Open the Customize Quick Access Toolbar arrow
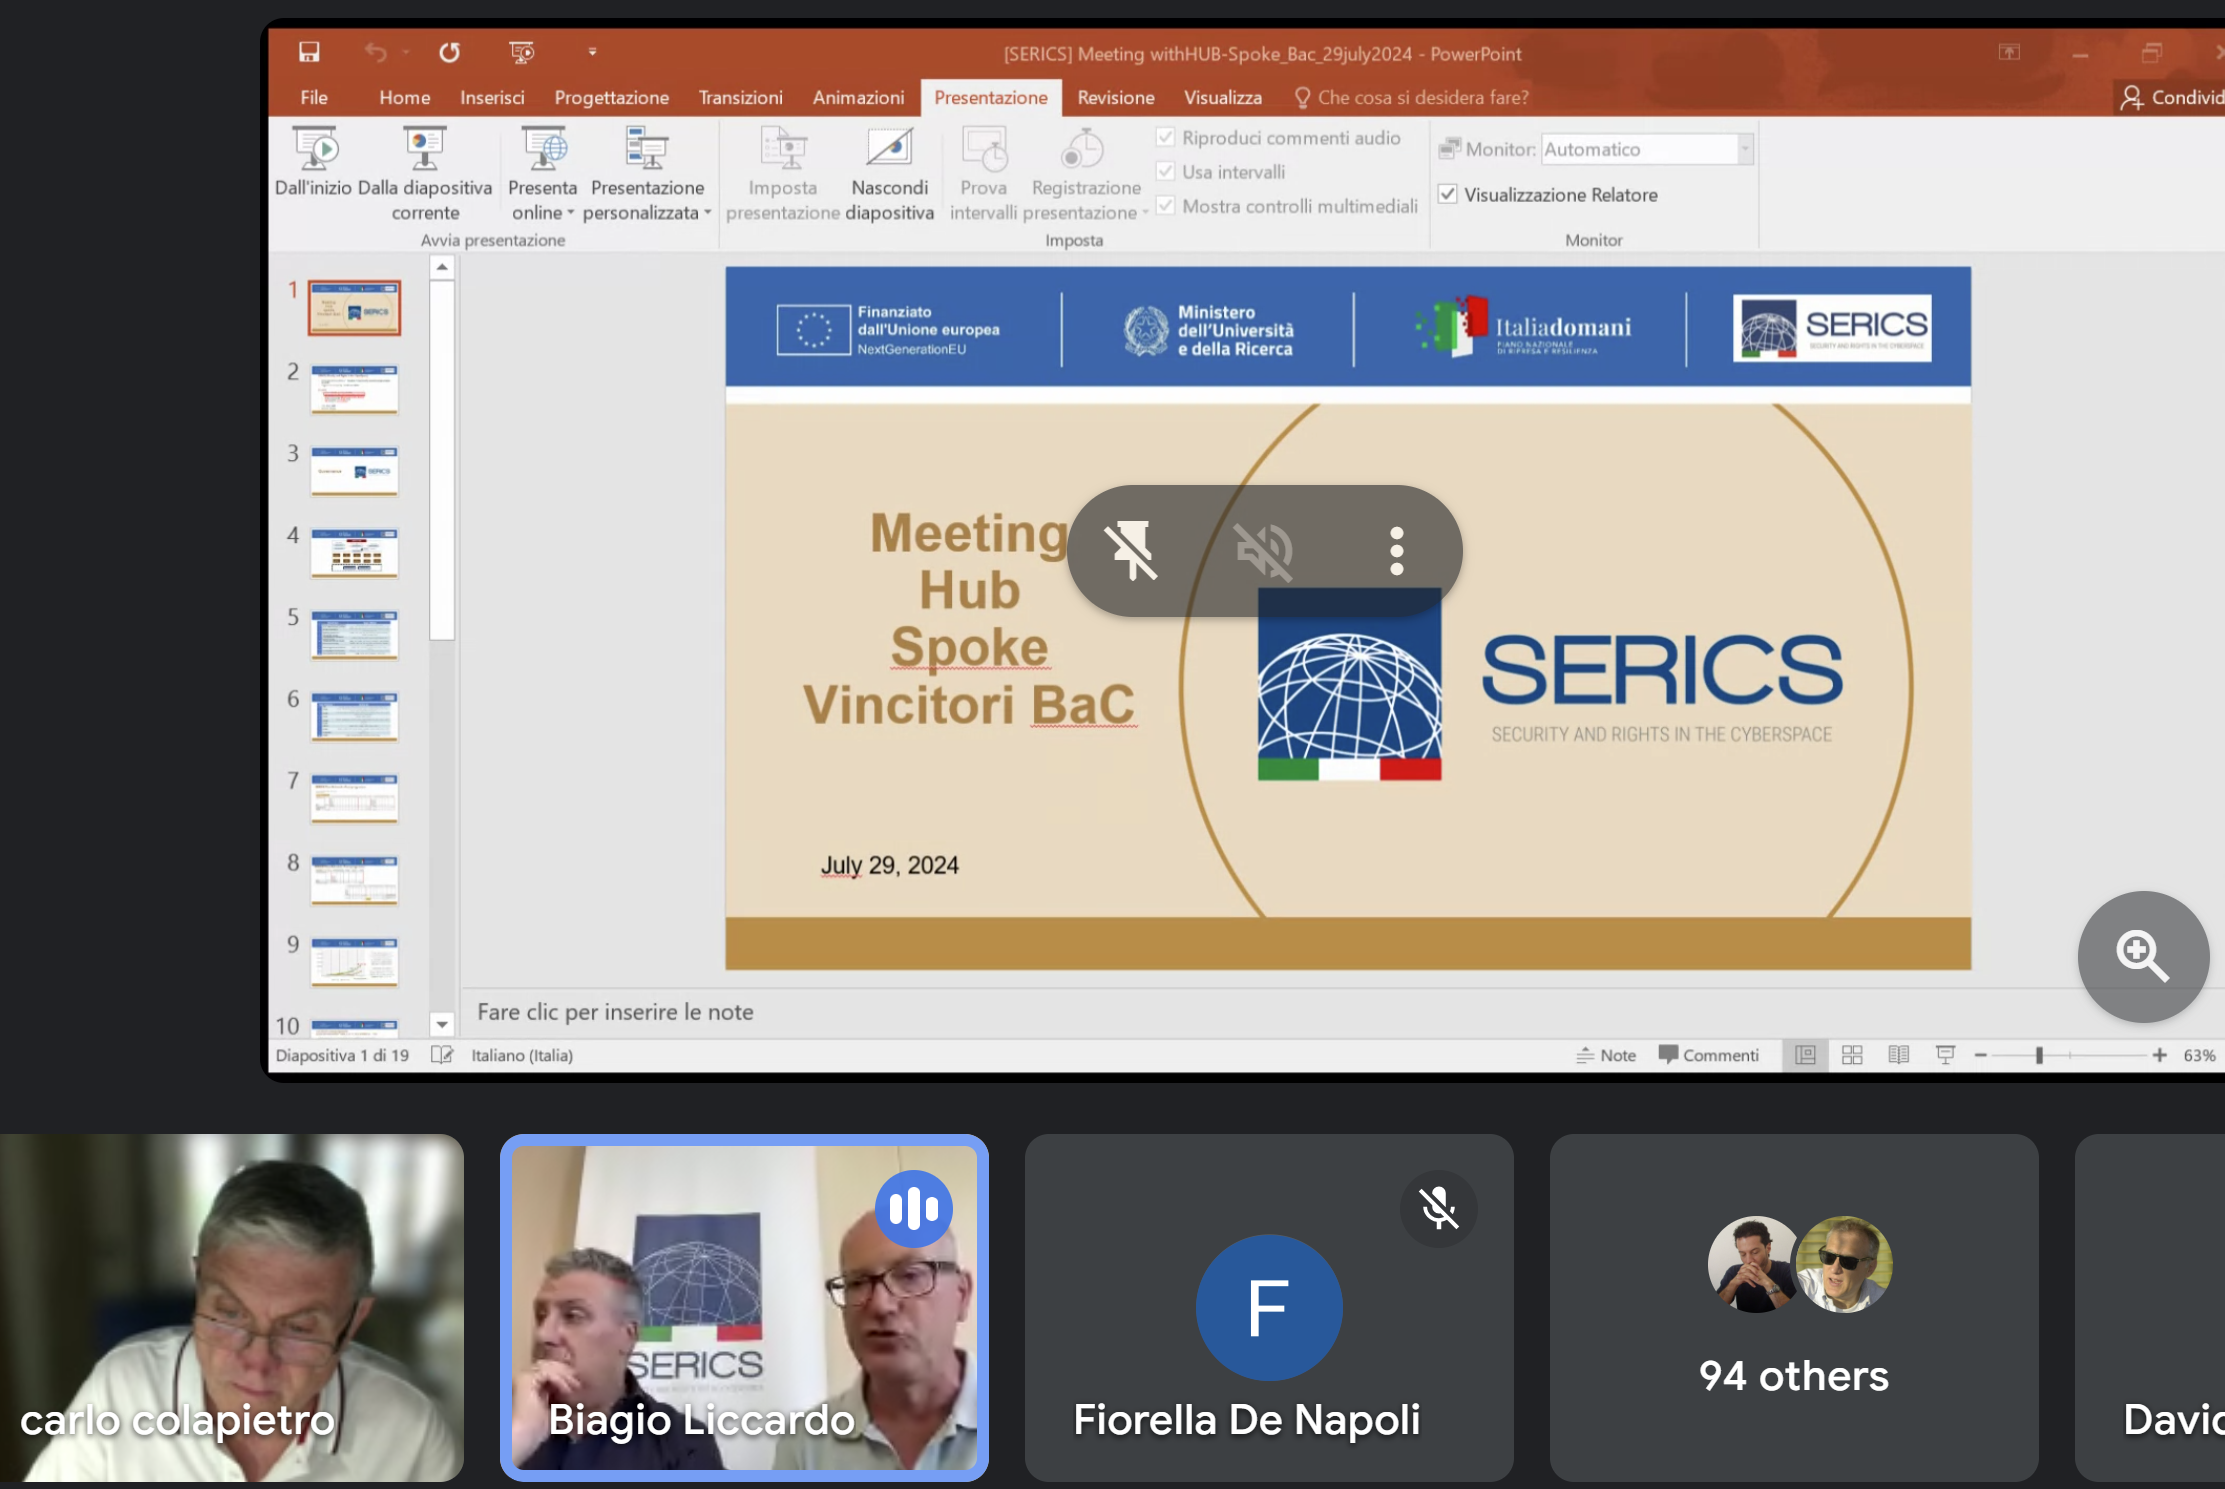The image size is (2225, 1489). 592,52
